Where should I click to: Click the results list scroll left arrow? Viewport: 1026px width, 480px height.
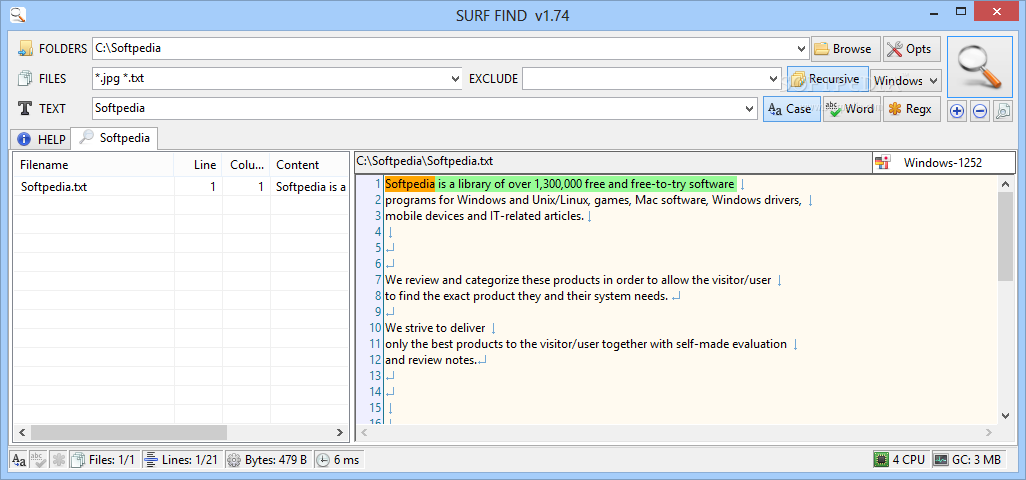tap(22, 432)
